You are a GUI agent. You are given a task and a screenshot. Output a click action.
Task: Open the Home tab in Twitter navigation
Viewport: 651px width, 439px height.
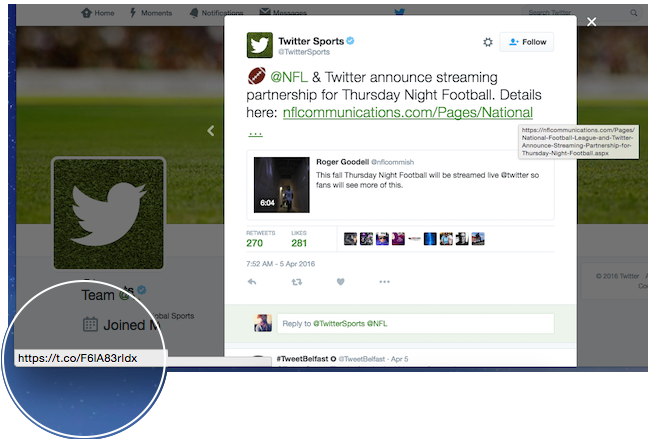pos(98,13)
